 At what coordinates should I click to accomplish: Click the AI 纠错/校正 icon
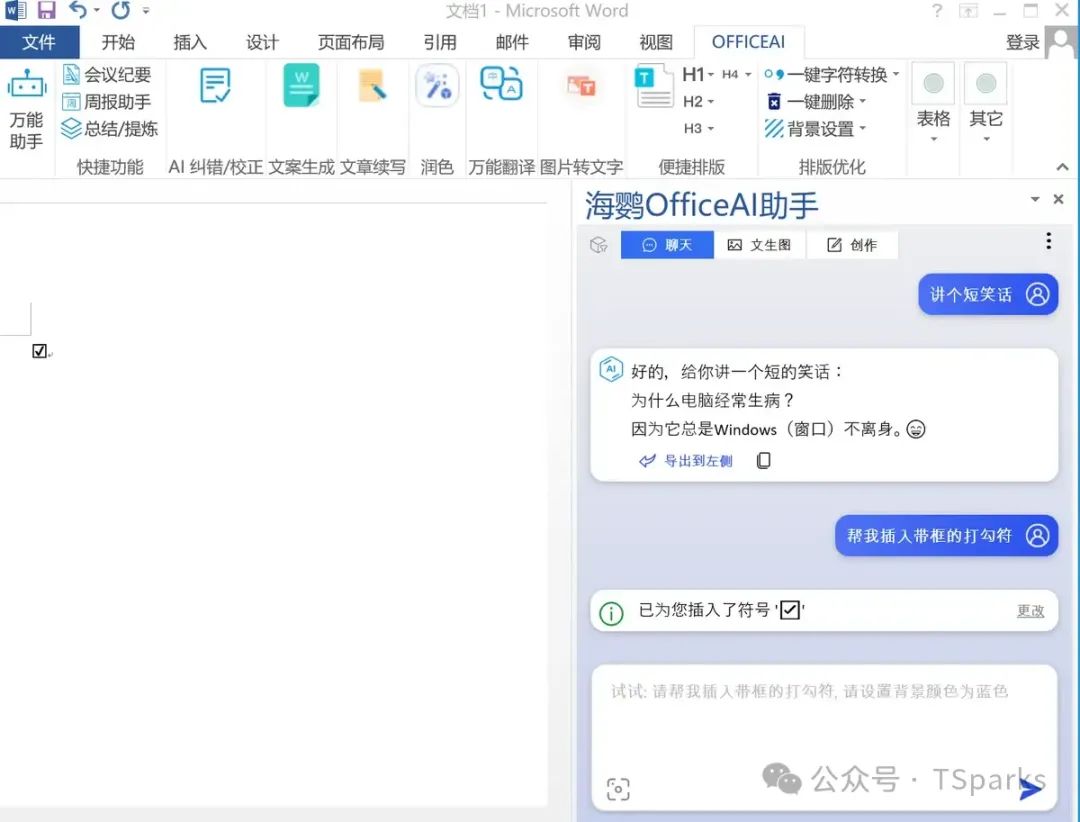(215, 85)
